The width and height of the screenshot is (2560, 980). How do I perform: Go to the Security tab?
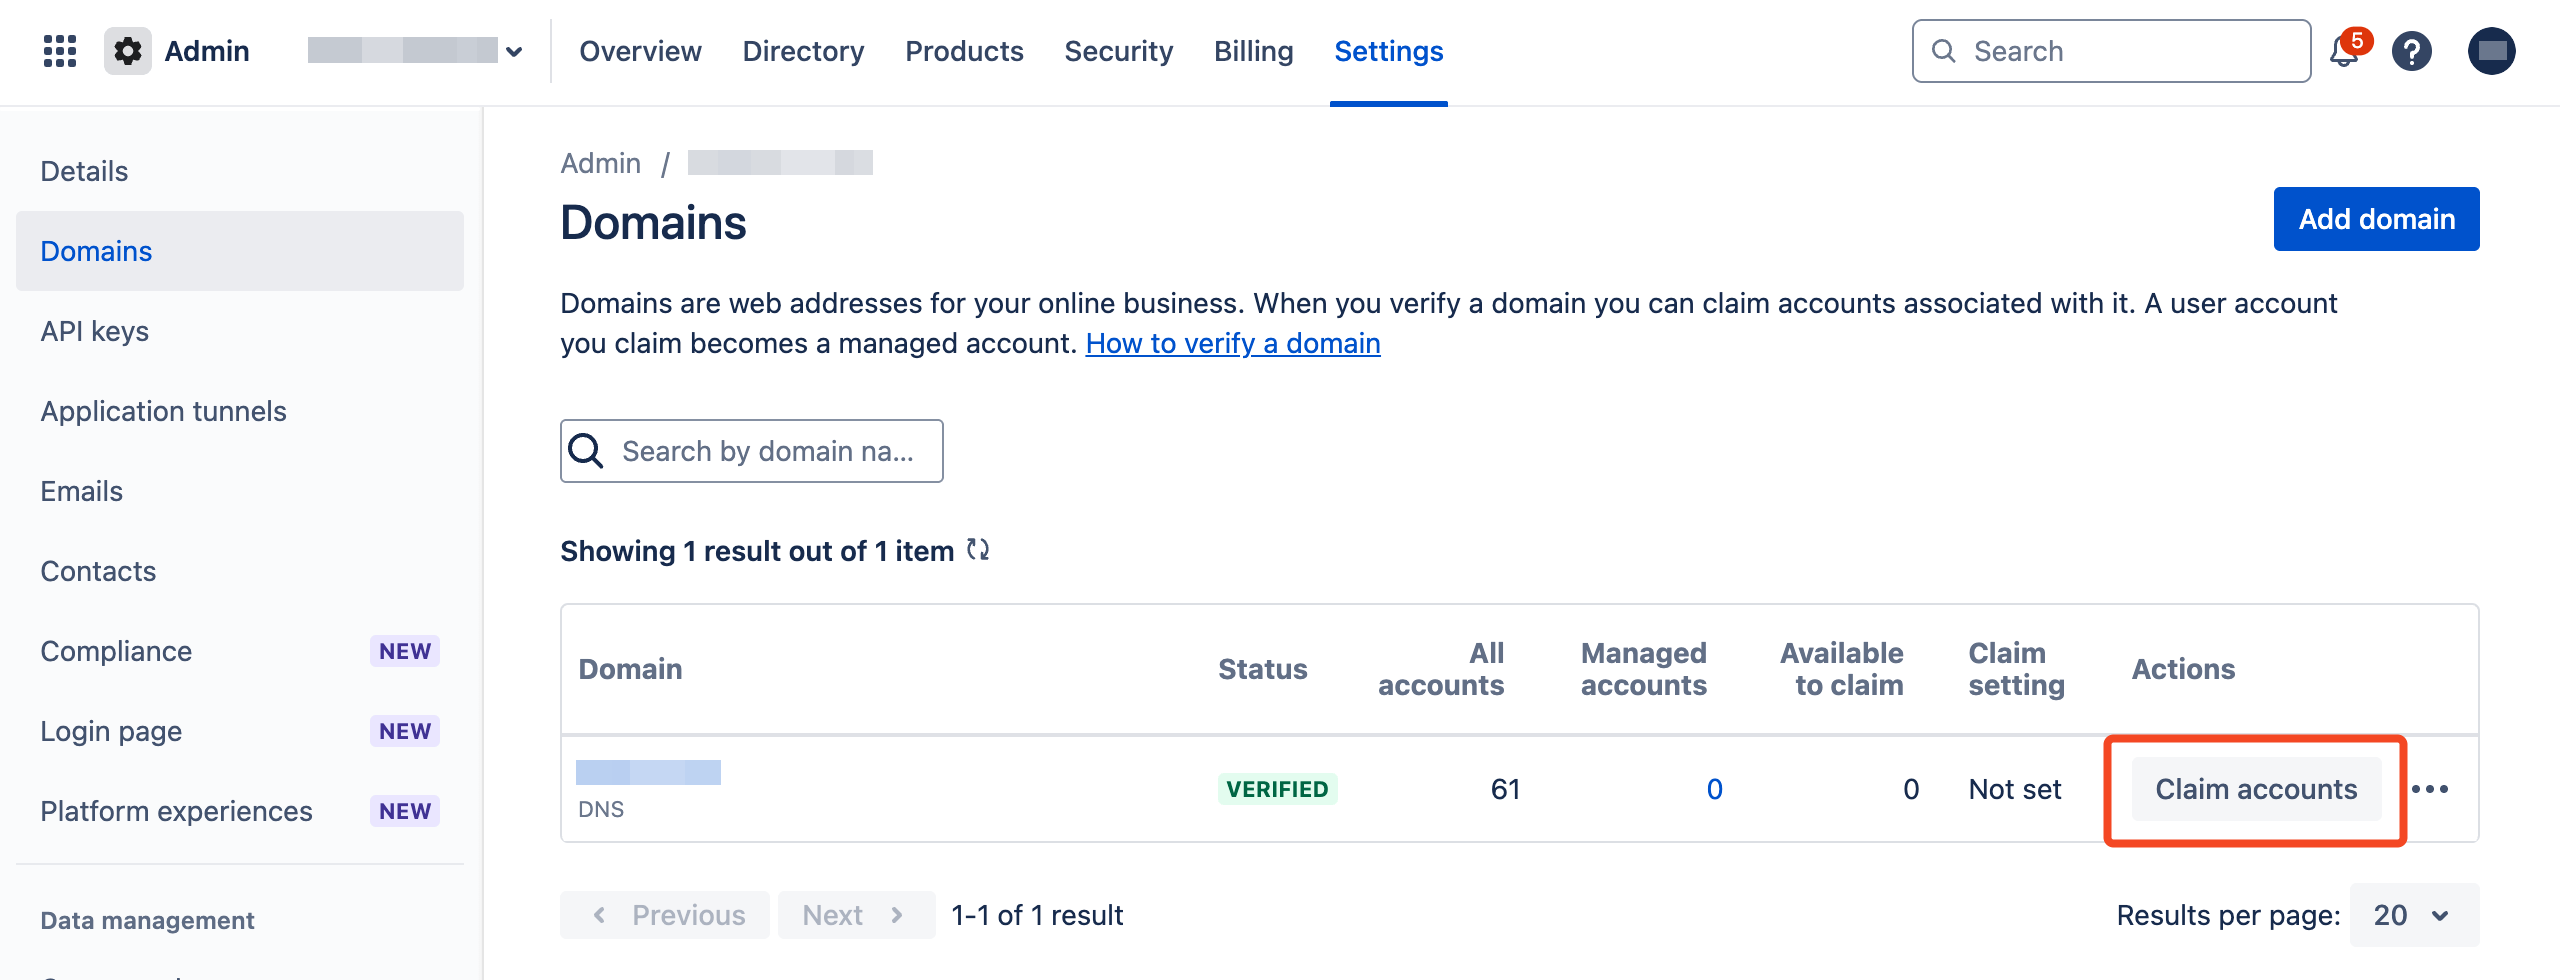1118,51
